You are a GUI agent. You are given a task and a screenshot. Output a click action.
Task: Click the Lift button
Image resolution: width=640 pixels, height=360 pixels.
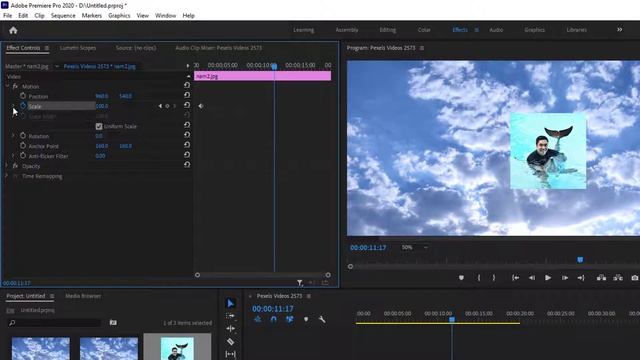click(x=601, y=278)
